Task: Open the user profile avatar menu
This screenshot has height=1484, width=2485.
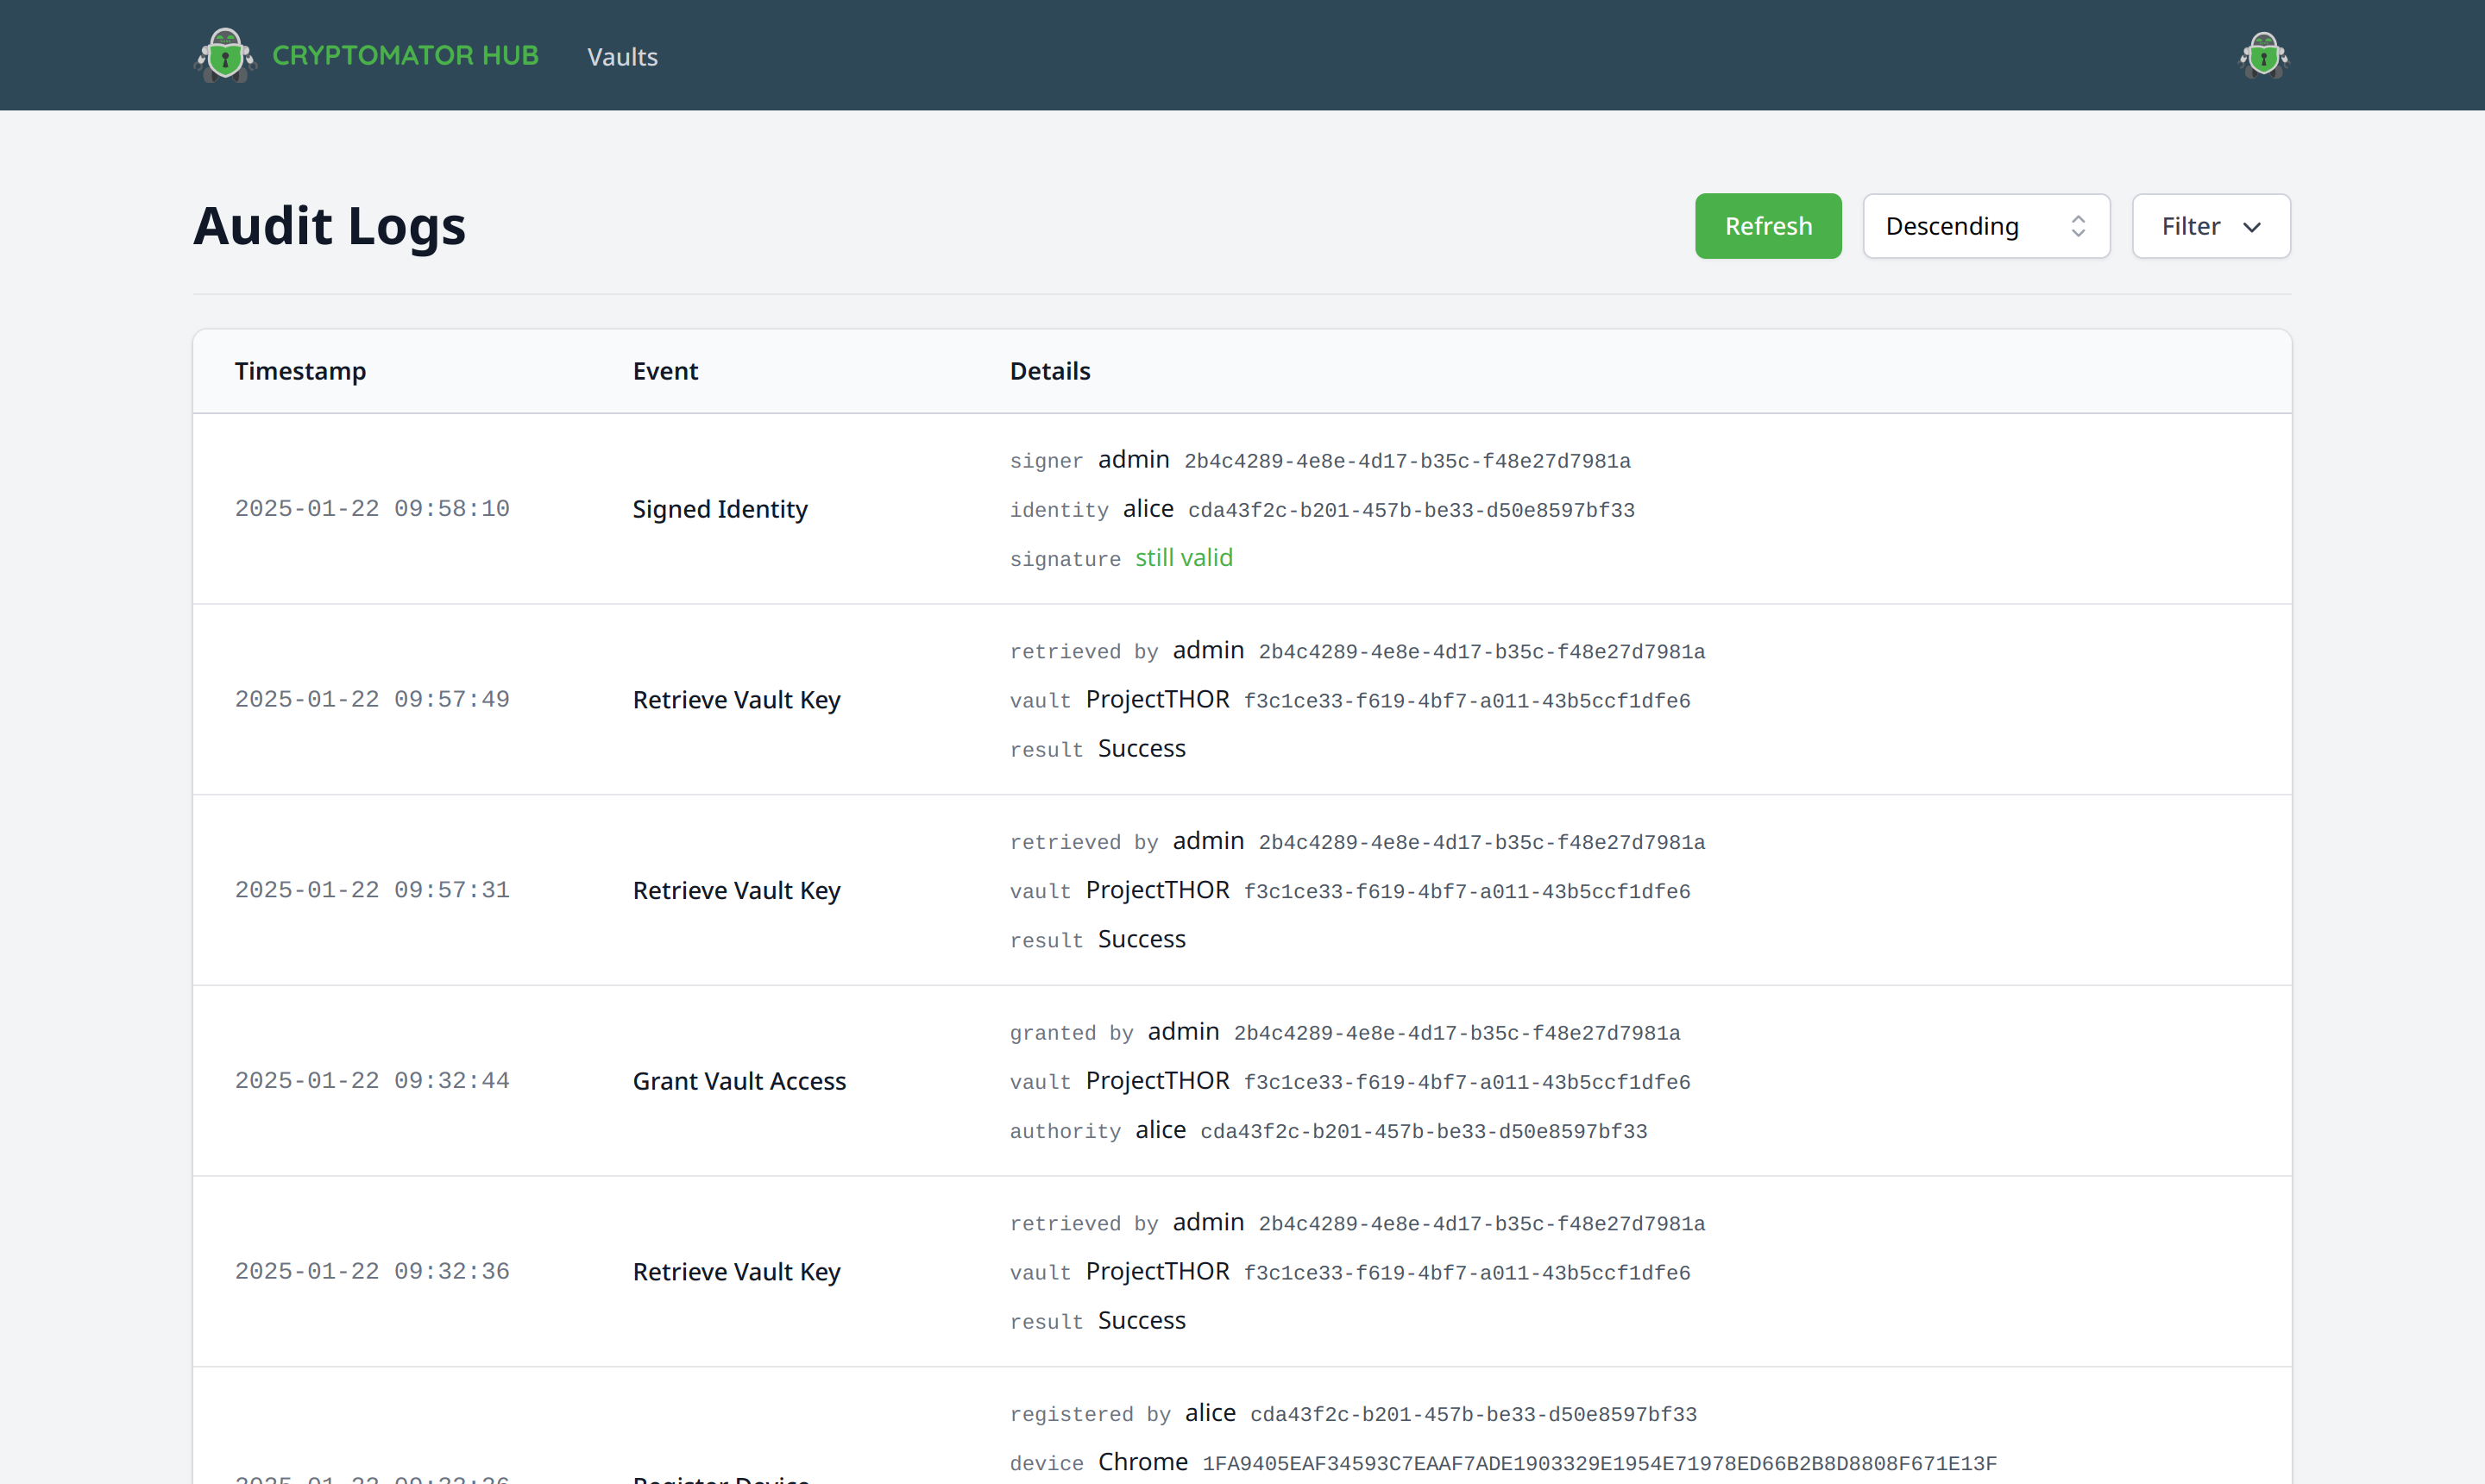Action: [x=2264, y=55]
